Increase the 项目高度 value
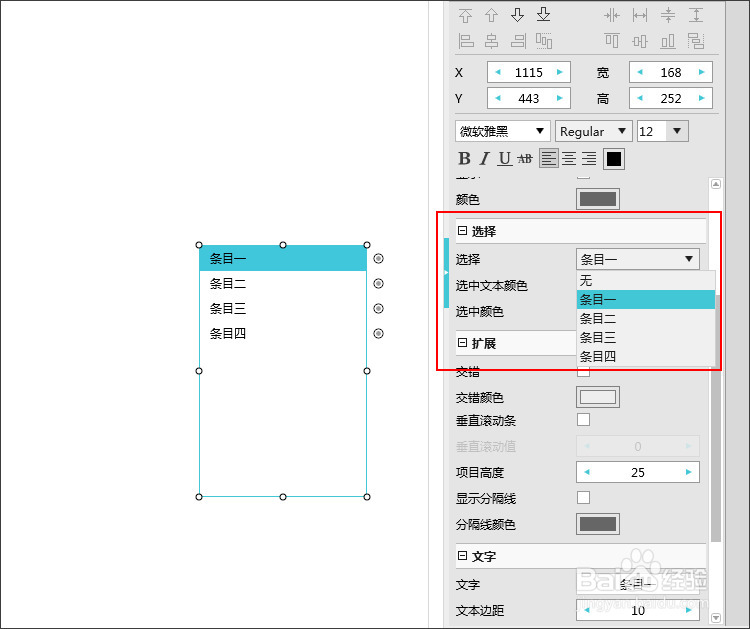 (x=688, y=472)
